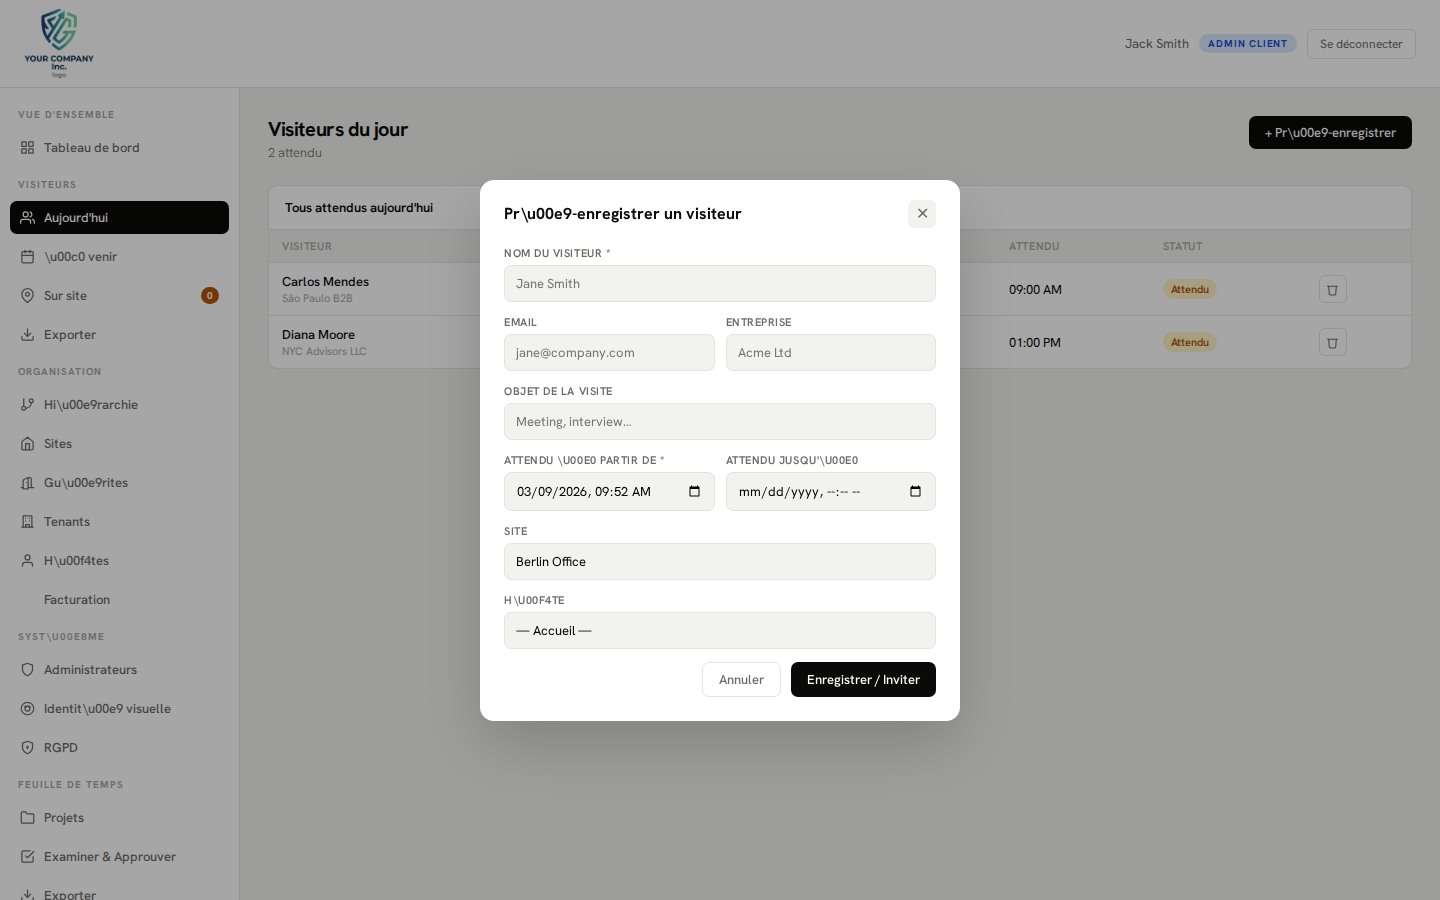Image resolution: width=1440 pixels, height=900 pixels.
Task: Click the delete trash icon for Carlos Mendes
Action: pos(1332,289)
